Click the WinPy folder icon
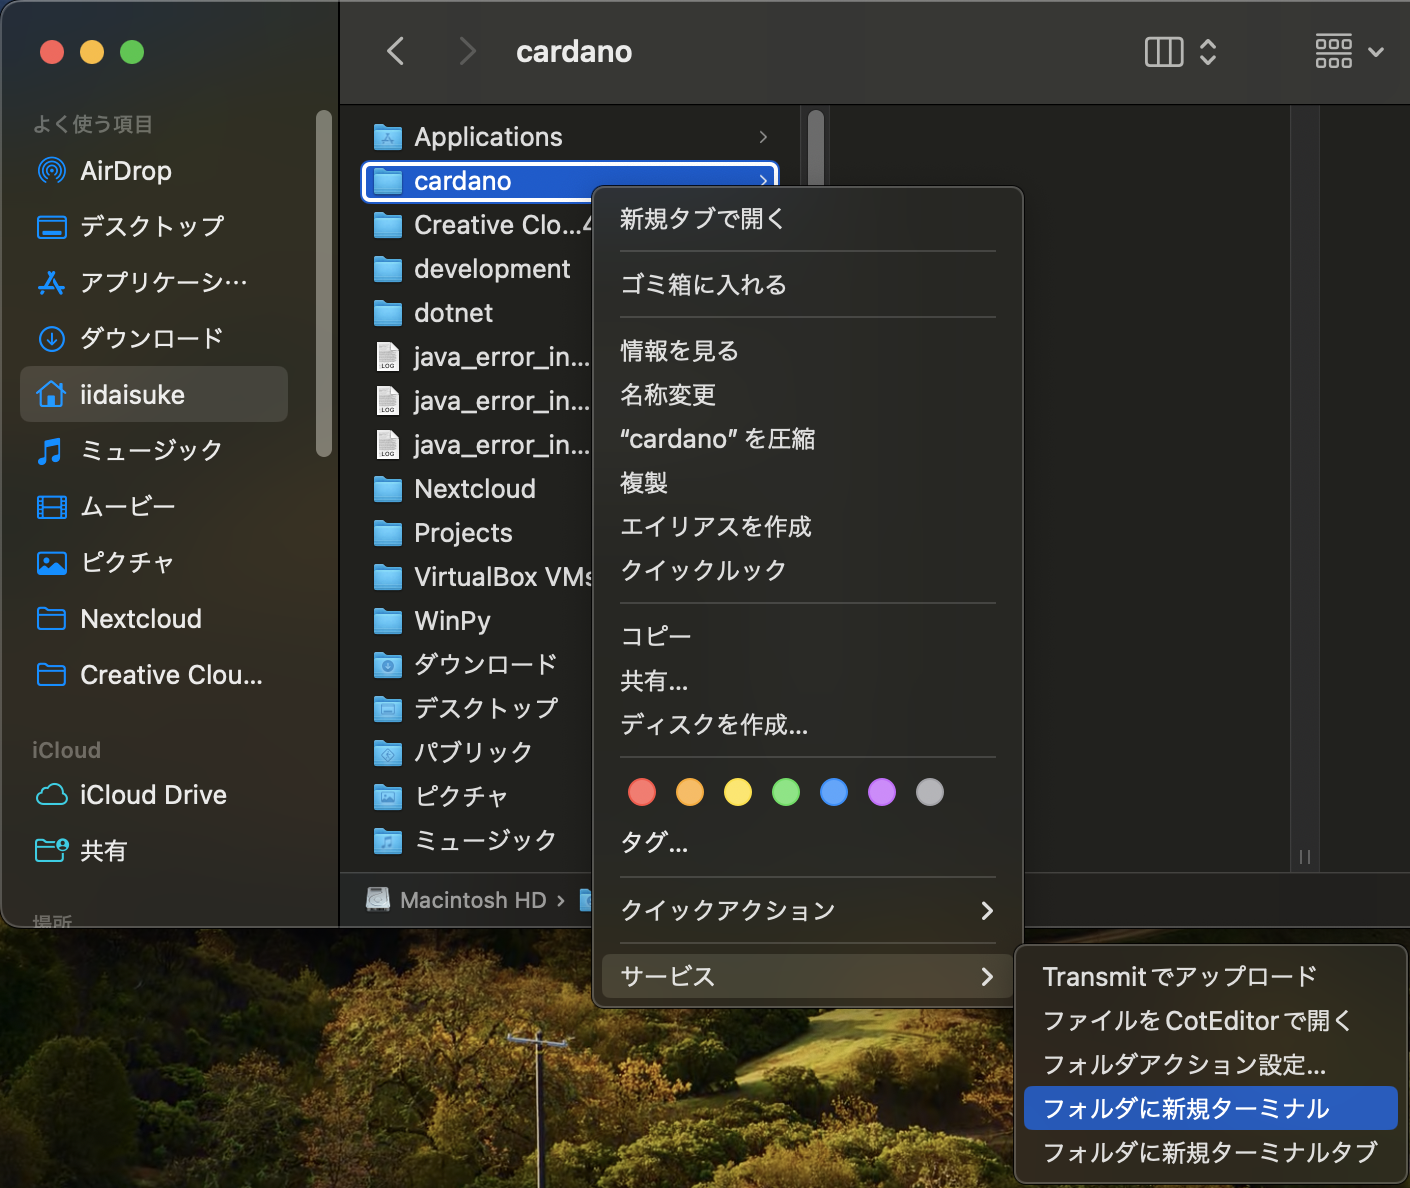This screenshot has width=1410, height=1188. click(388, 621)
